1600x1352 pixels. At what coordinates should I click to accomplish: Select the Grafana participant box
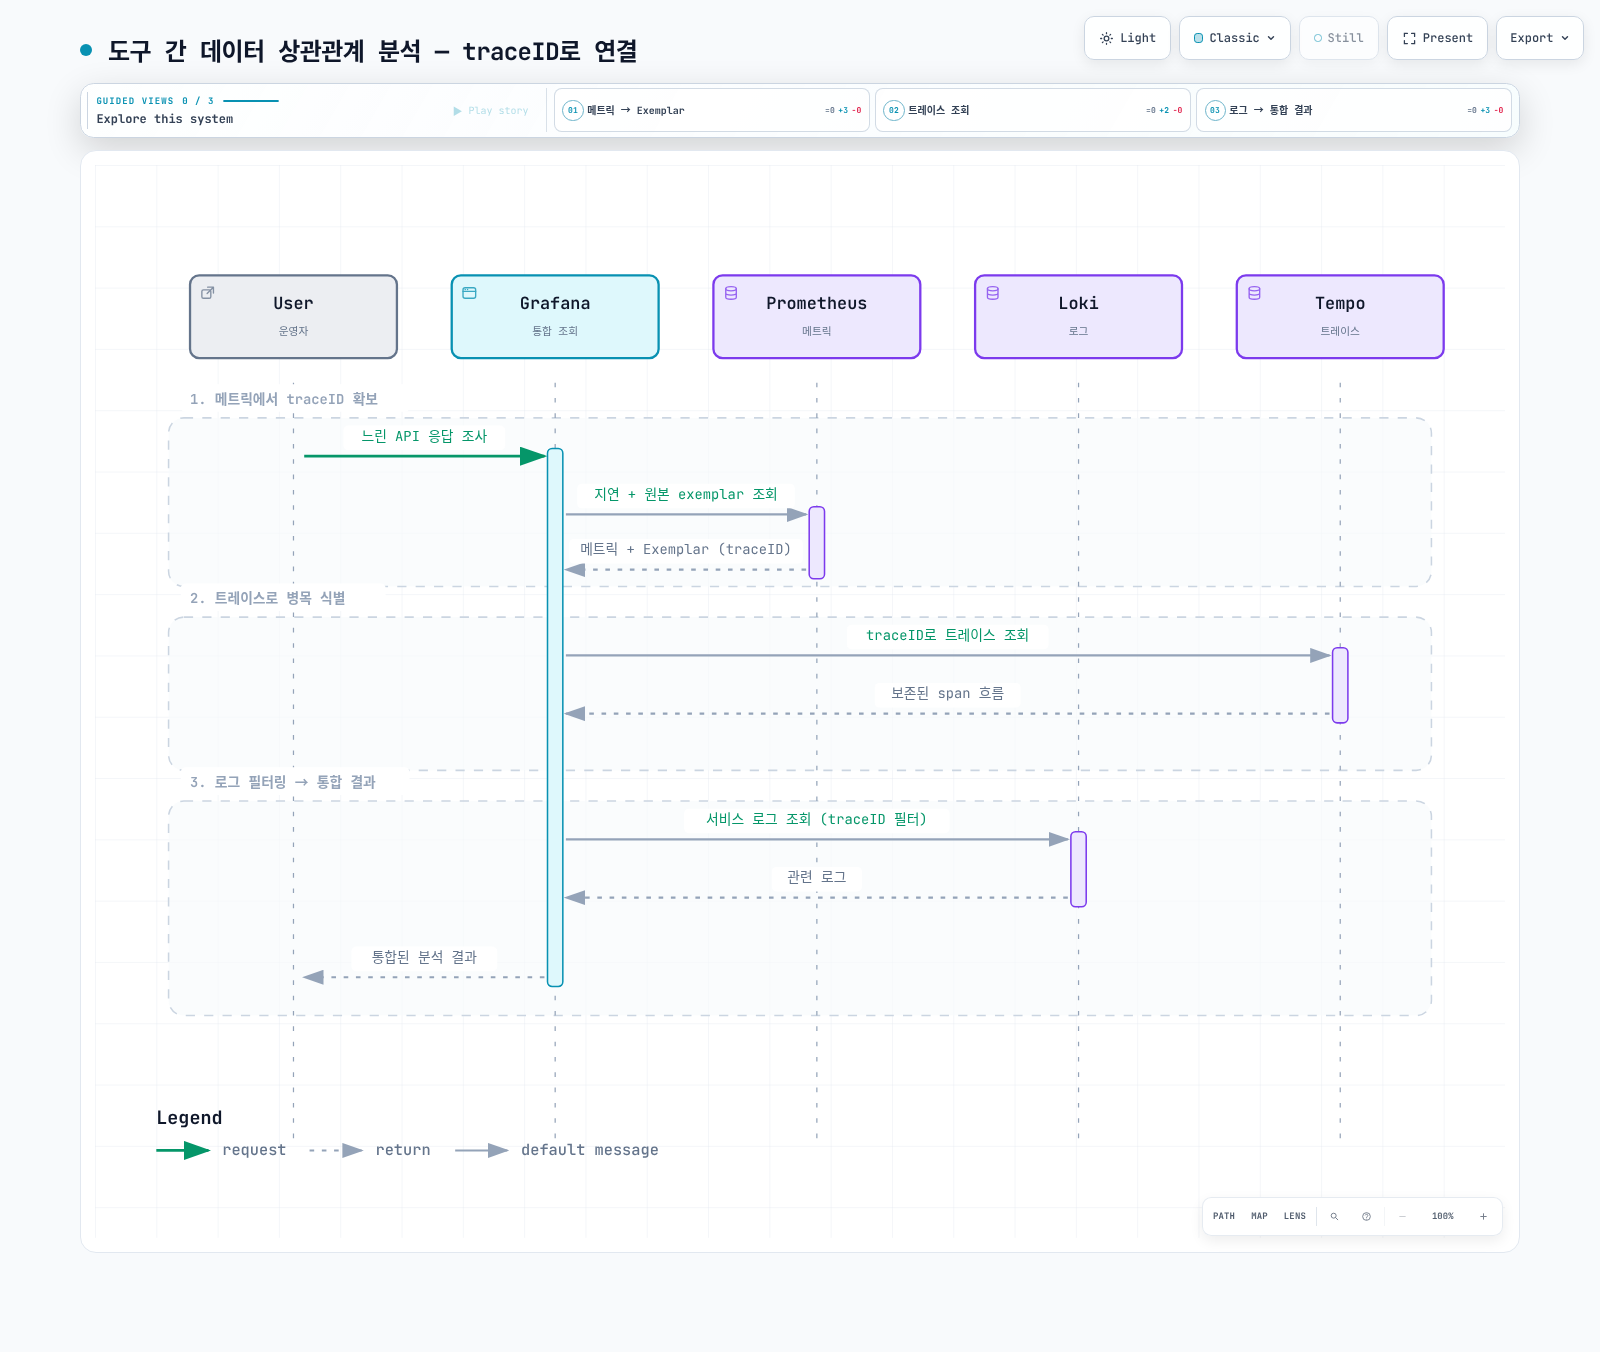[x=555, y=316]
